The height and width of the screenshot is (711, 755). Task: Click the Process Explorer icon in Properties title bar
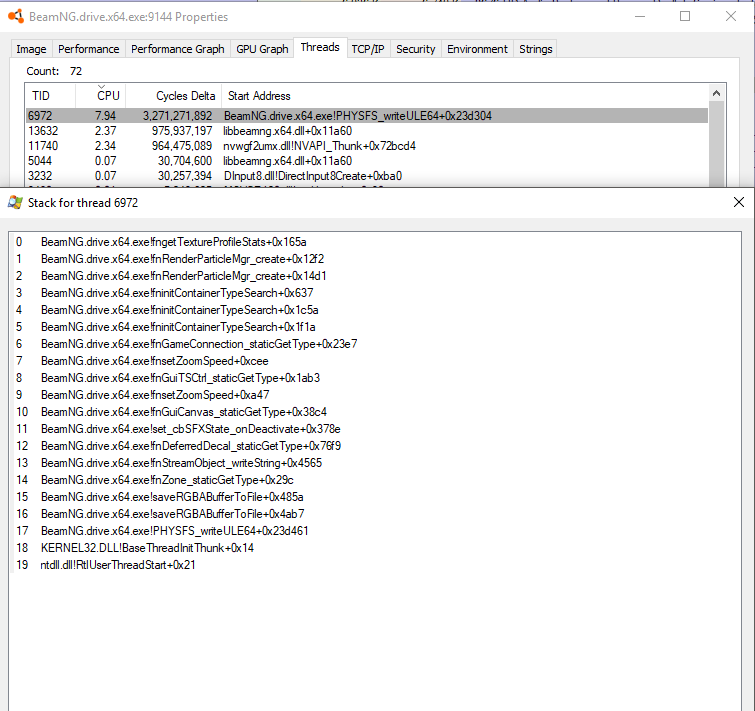(16, 17)
